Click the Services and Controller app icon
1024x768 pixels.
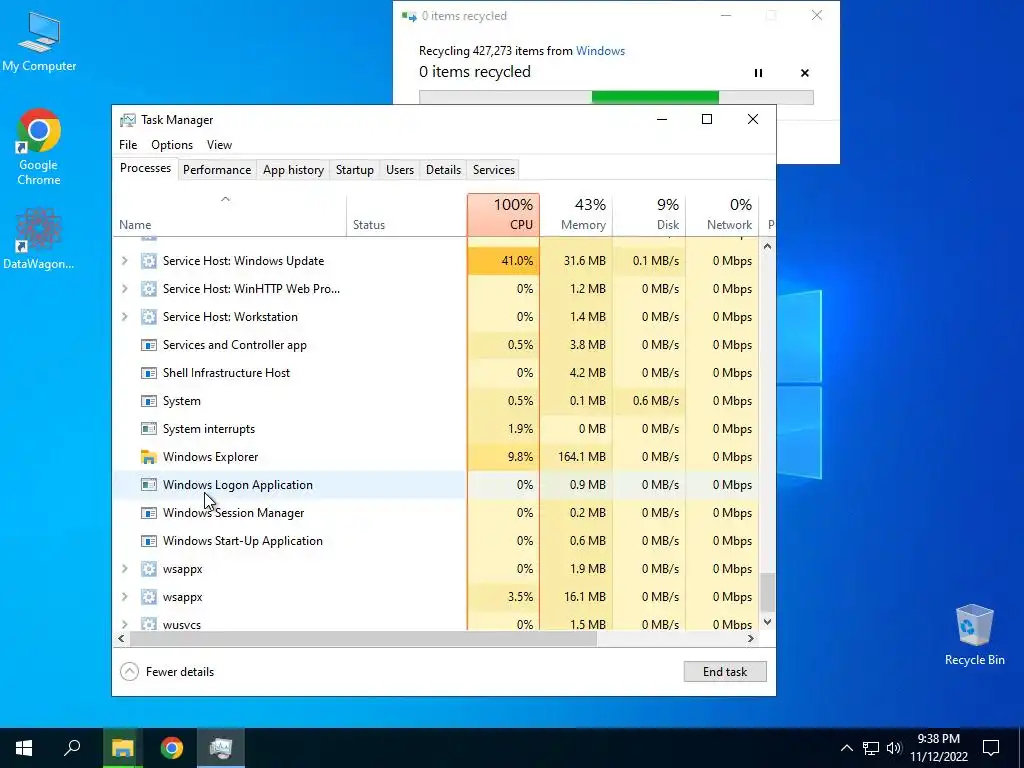point(149,345)
